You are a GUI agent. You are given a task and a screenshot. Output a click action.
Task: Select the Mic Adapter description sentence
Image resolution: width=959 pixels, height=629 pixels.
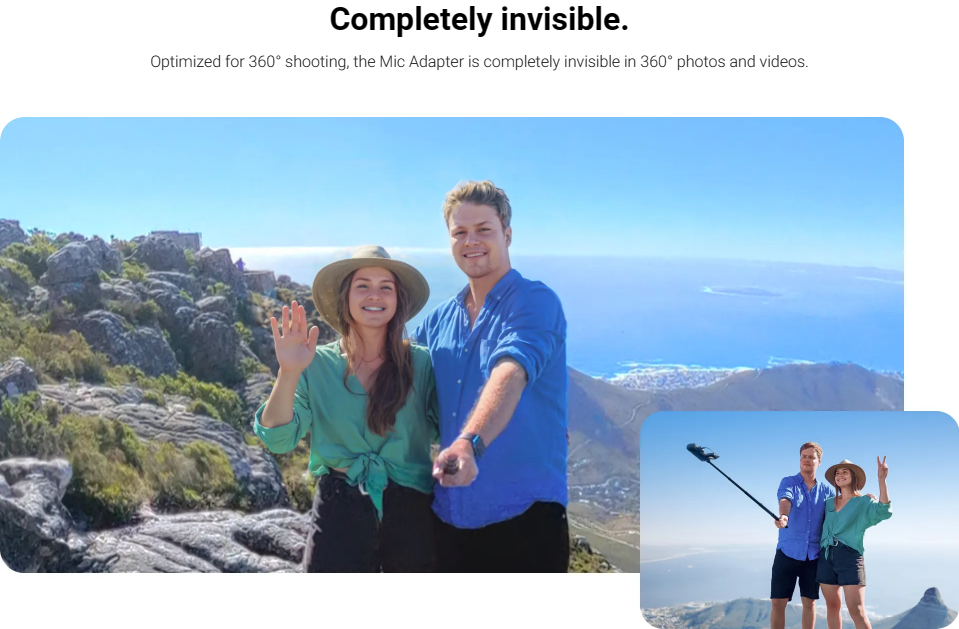click(479, 62)
